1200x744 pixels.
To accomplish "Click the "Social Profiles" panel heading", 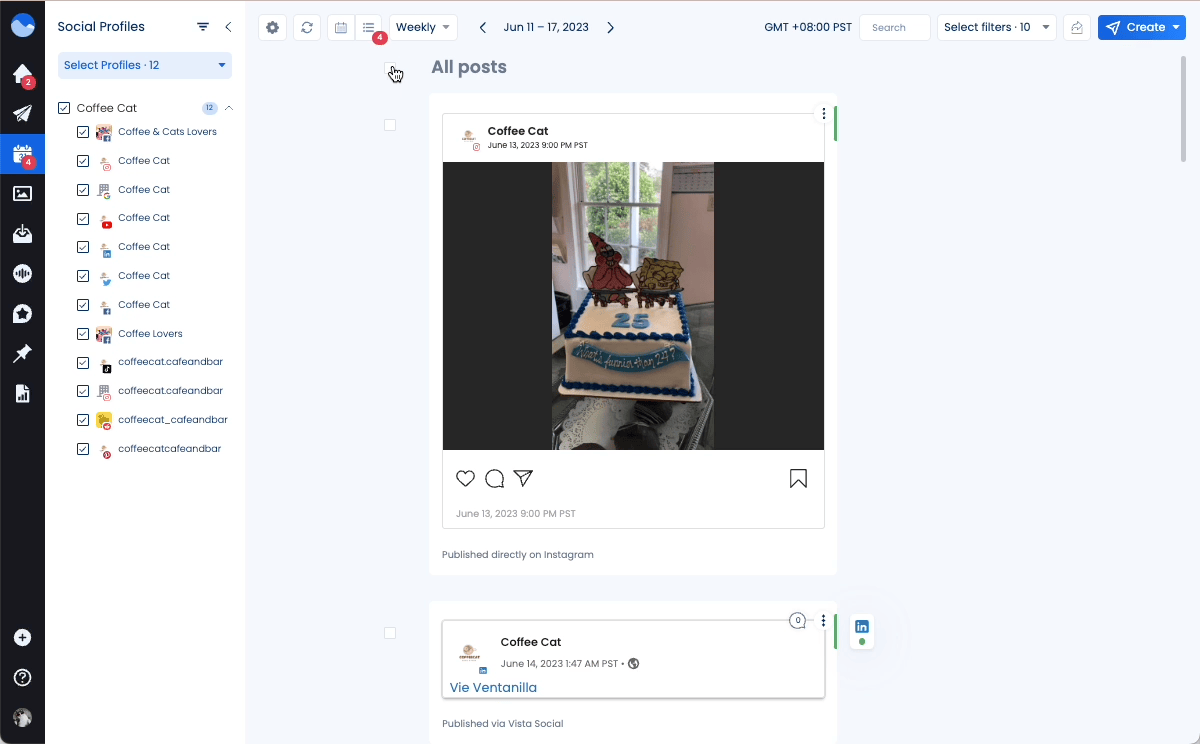I will coord(101,27).
